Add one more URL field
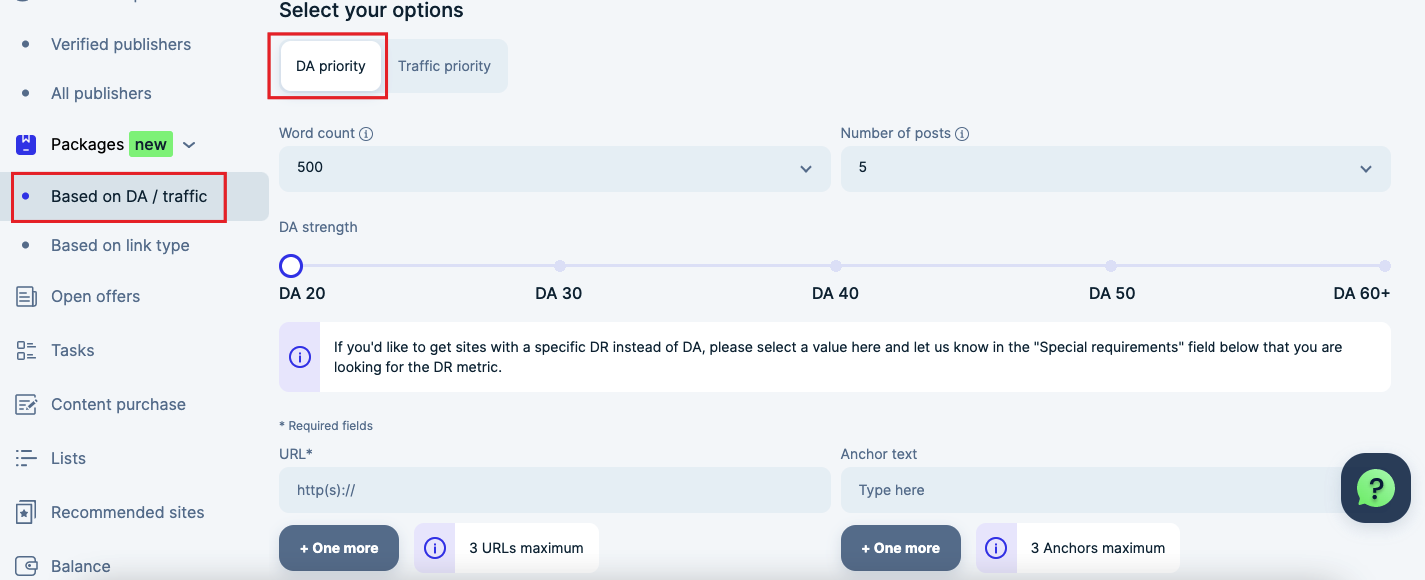This screenshot has width=1425, height=580. (339, 548)
